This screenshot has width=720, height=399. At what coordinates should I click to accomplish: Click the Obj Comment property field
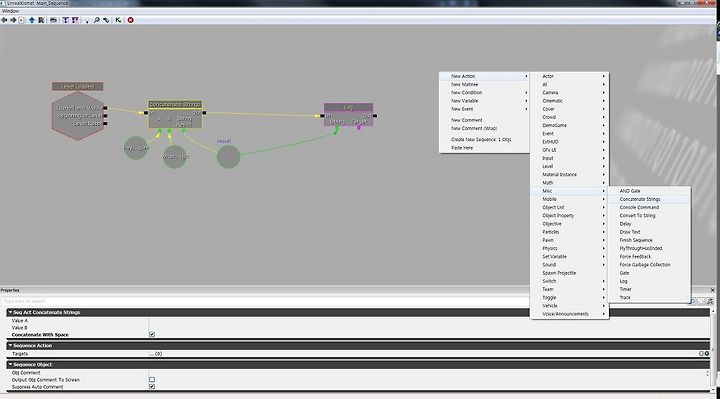(x=427, y=373)
